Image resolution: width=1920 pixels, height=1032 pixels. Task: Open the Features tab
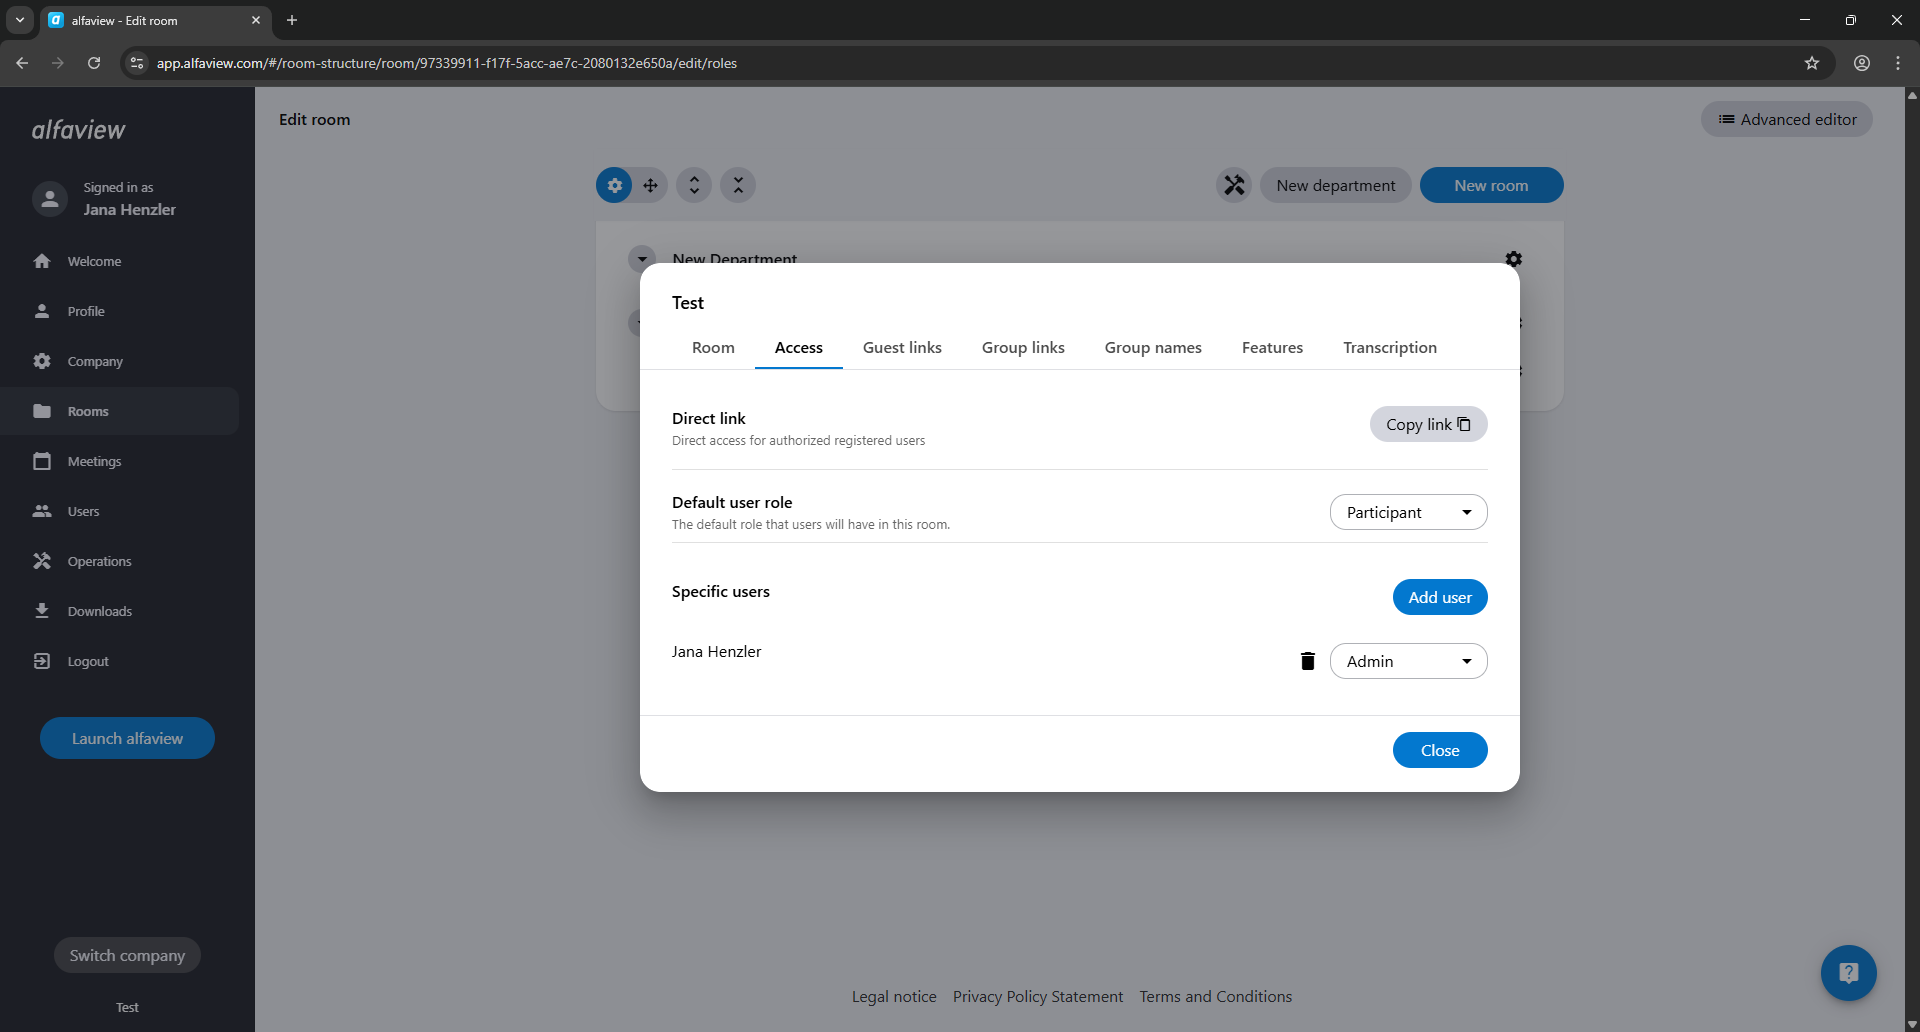pos(1272,348)
